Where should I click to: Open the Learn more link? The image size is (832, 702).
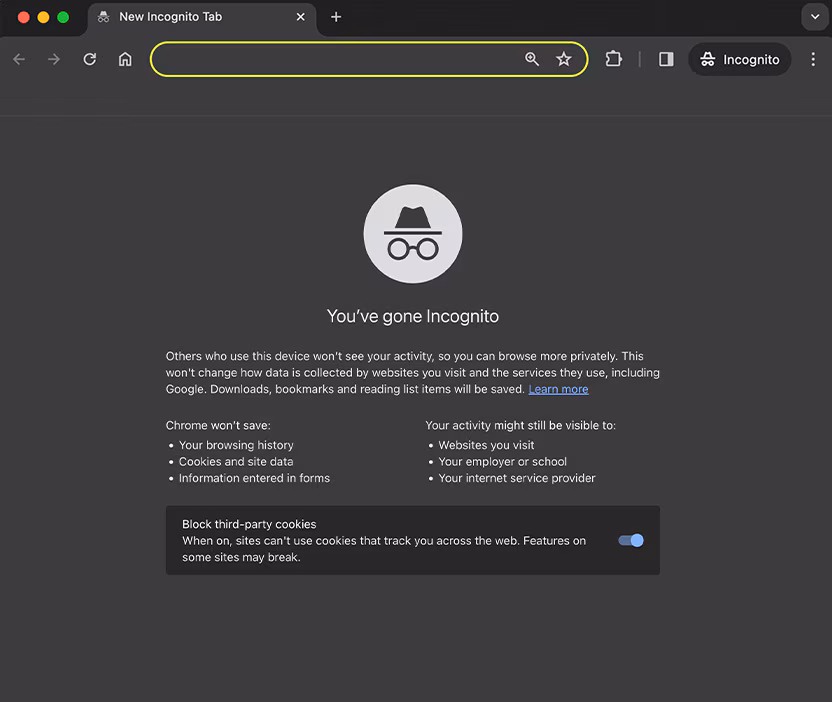[x=558, y=389]
